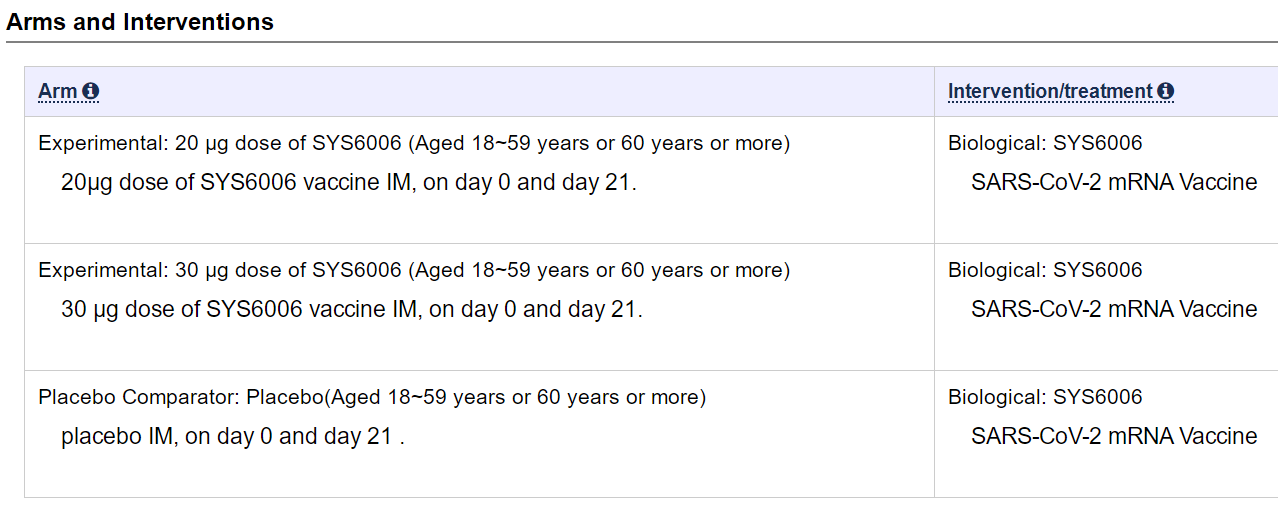Select the Placebo Comparator arm title
The image size is (1278, 510).
[372, 397]
